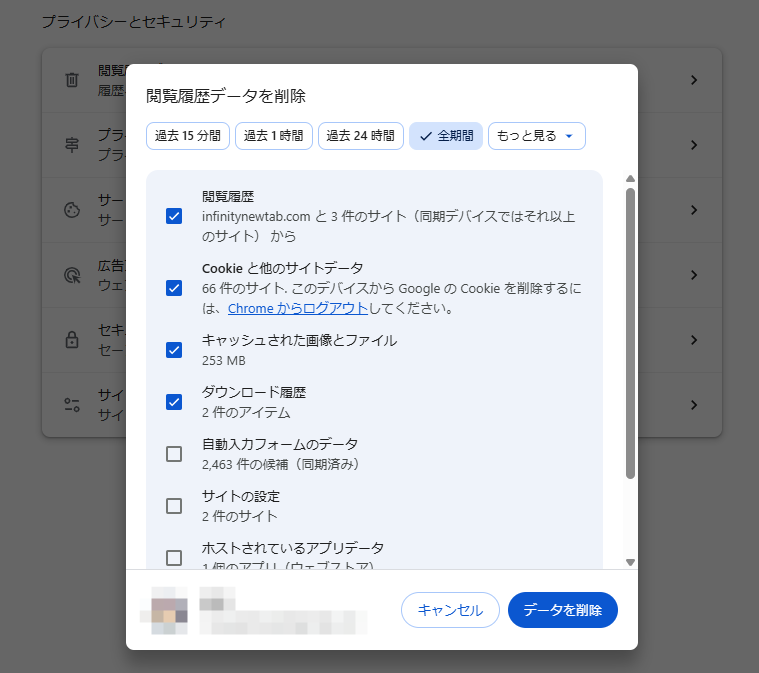Click the cookie icon in settings list
Viewport: 759px width, 673px height.
pyautogui.click(x=71, y=210)
